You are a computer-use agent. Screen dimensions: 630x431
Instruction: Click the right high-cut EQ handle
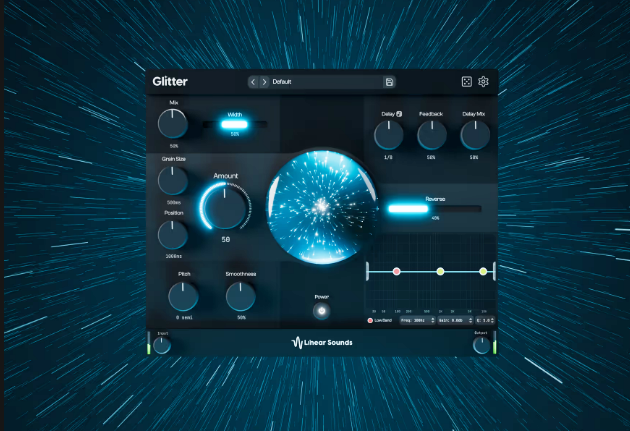(494, 272)
